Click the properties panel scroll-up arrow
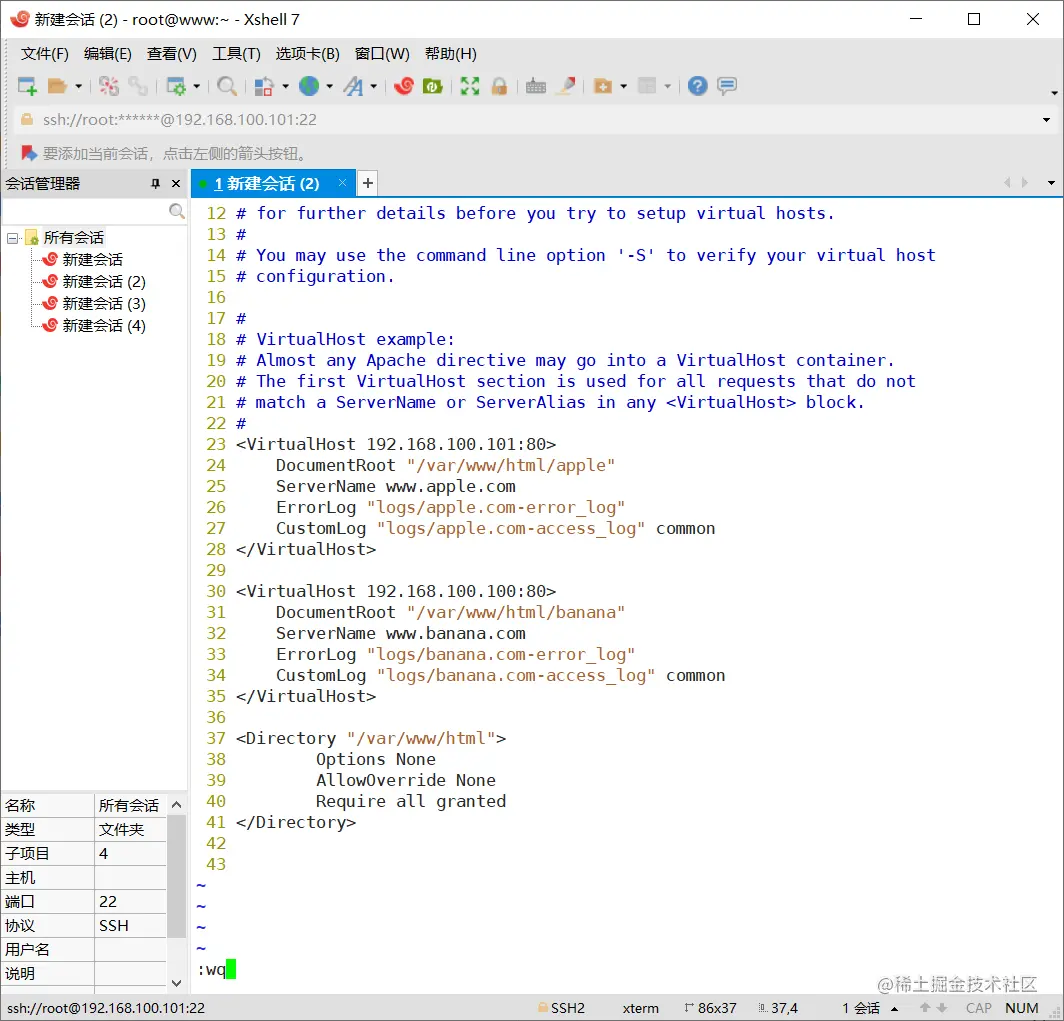Image resolution: width=1064 pixels, height=1021 pixels. pyautogui.click(x=176, y=805)
